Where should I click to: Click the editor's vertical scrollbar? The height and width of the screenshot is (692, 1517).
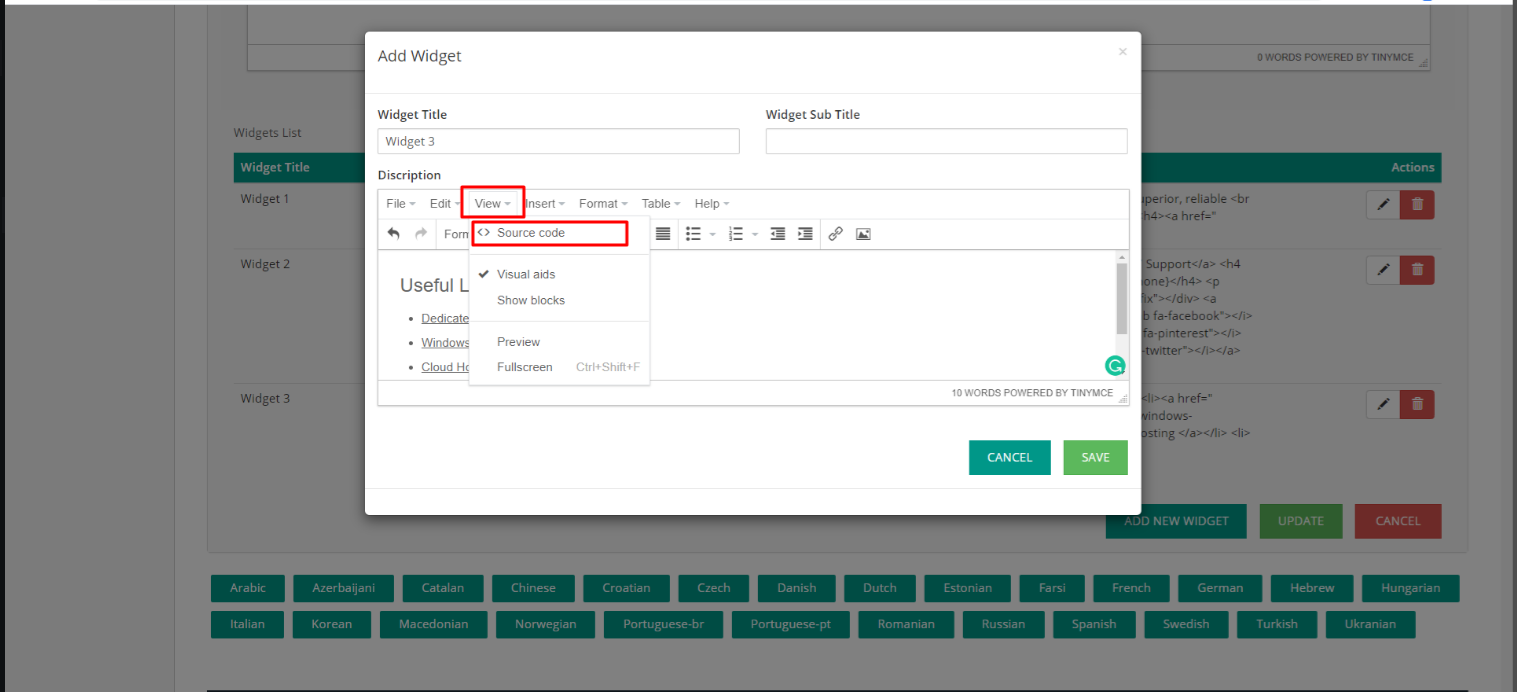coord(1122,300)
